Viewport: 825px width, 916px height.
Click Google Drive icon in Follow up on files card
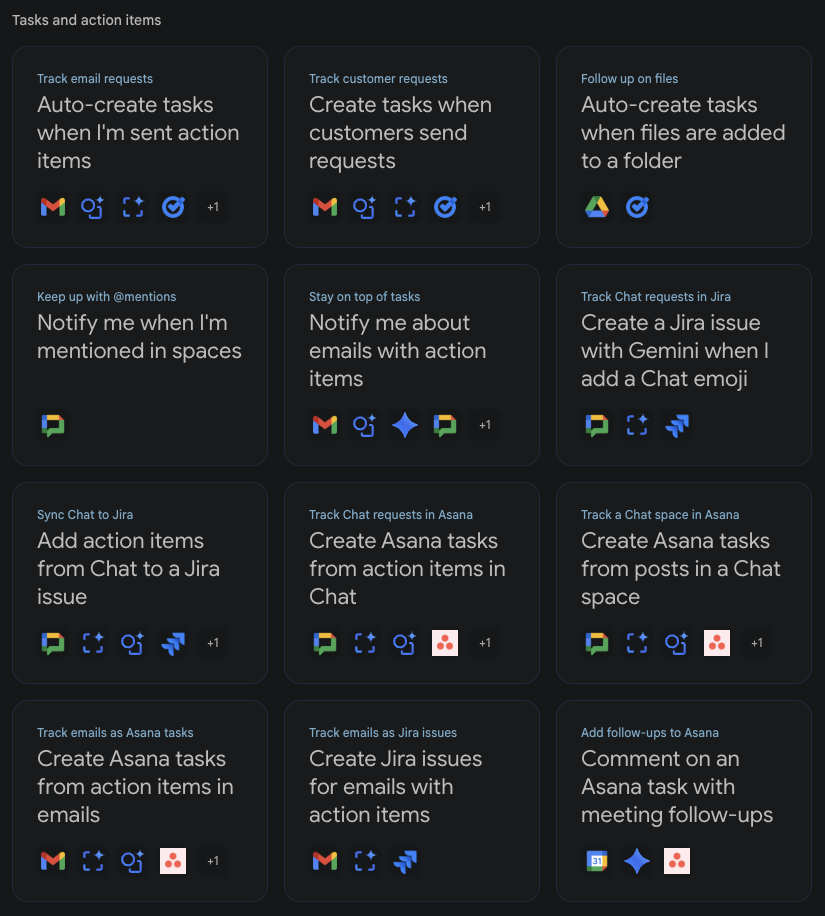(x=597, y=207)
